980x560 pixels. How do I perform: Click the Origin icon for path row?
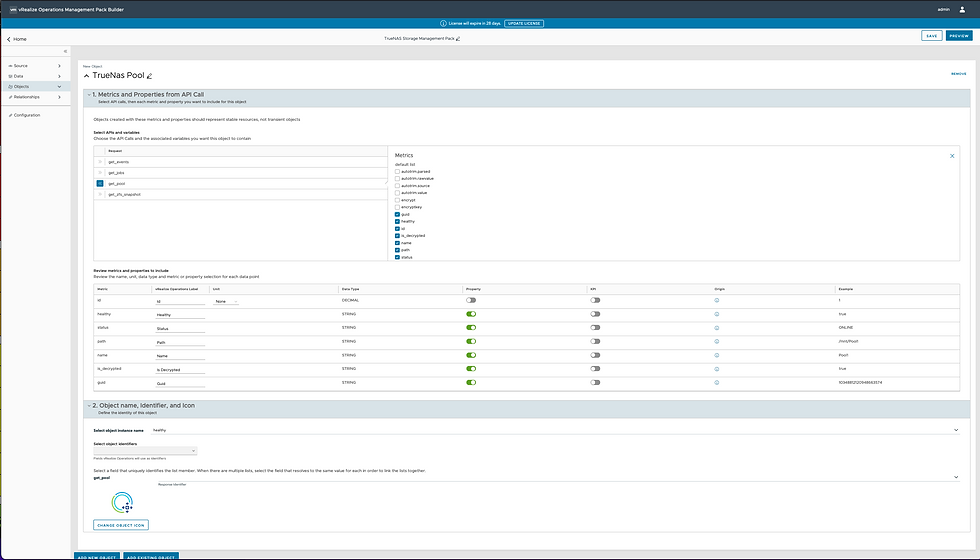click(717, 342)
